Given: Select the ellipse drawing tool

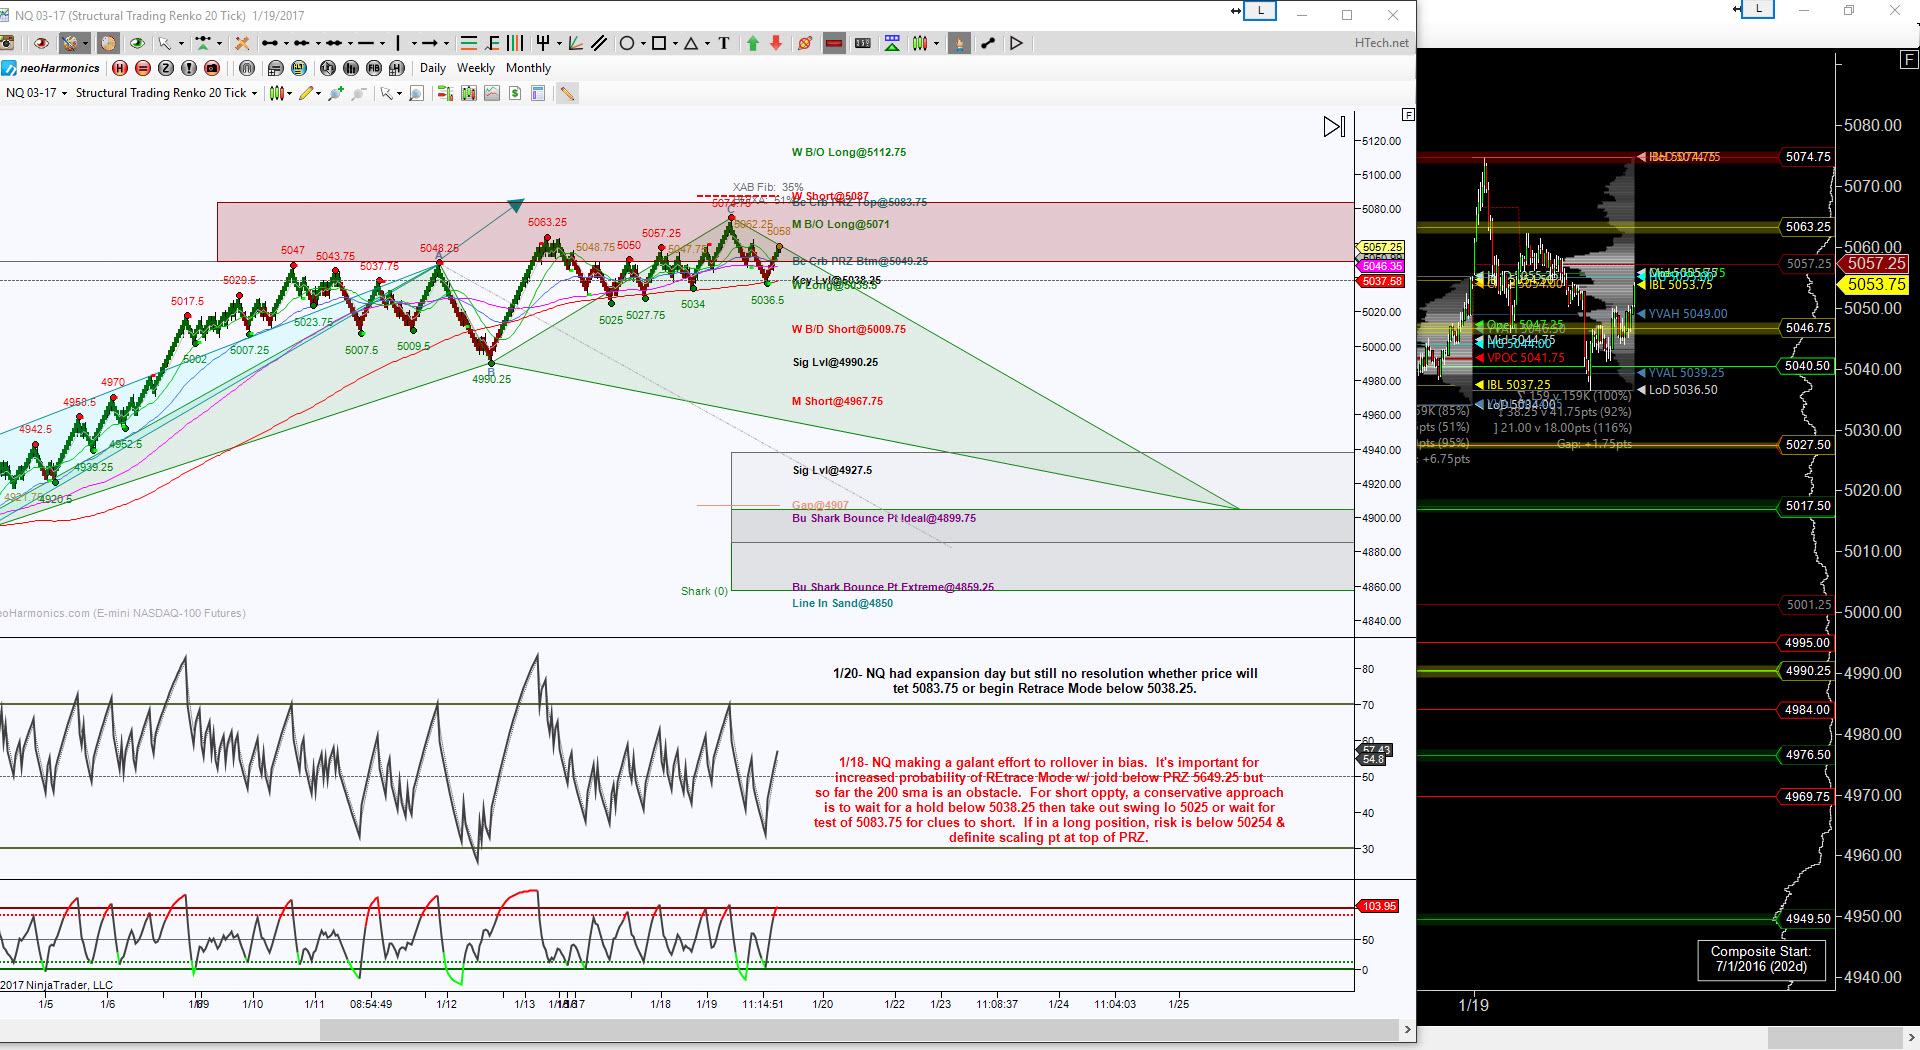Looking at the screenshot, I should point(627,43).
